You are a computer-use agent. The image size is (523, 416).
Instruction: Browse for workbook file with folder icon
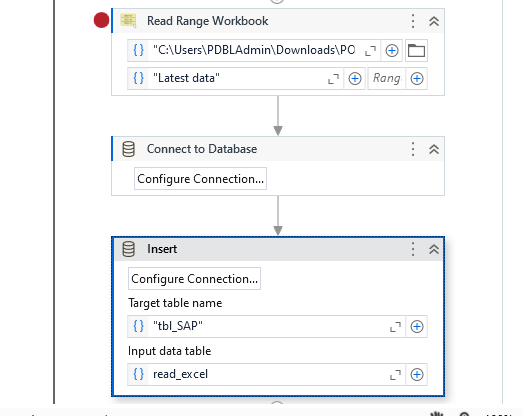coord(416,50)
